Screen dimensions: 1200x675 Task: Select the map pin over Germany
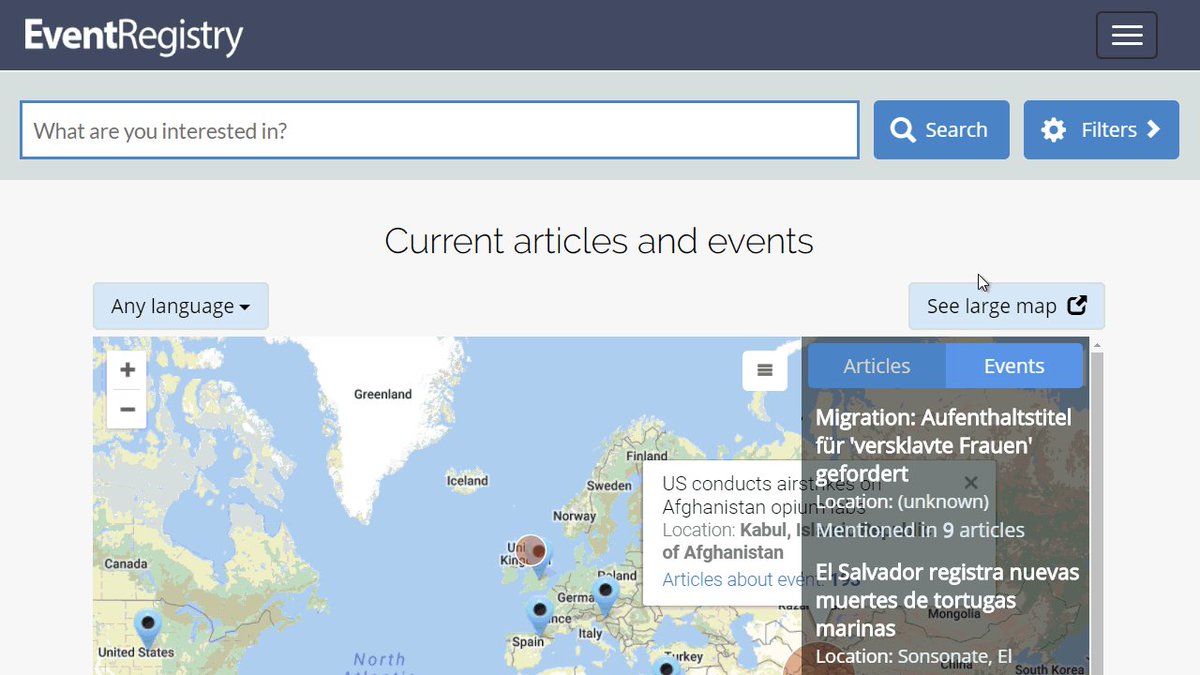click(x=605, y=595)
